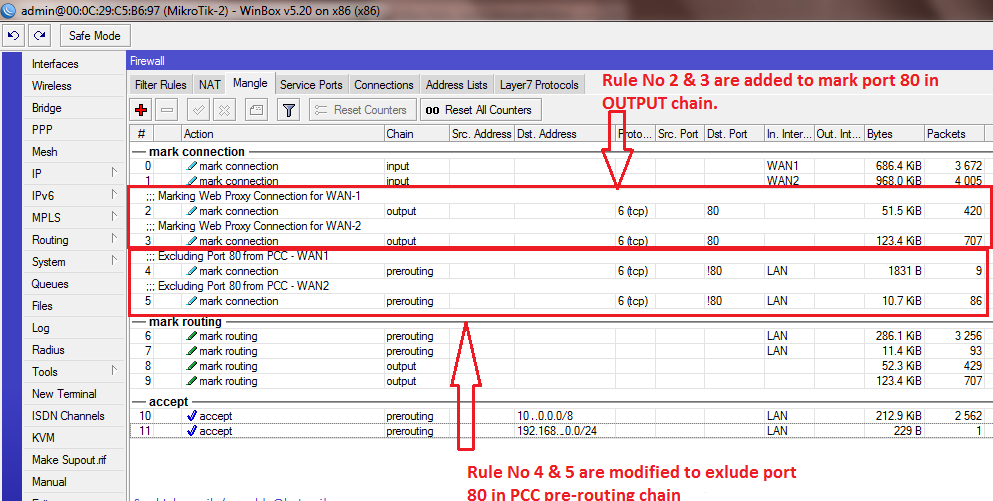Image resolution: width=993 pixels, height=501 pixels.
Task: Click the Undo arrow icon
Action: (x=14, y=35)
